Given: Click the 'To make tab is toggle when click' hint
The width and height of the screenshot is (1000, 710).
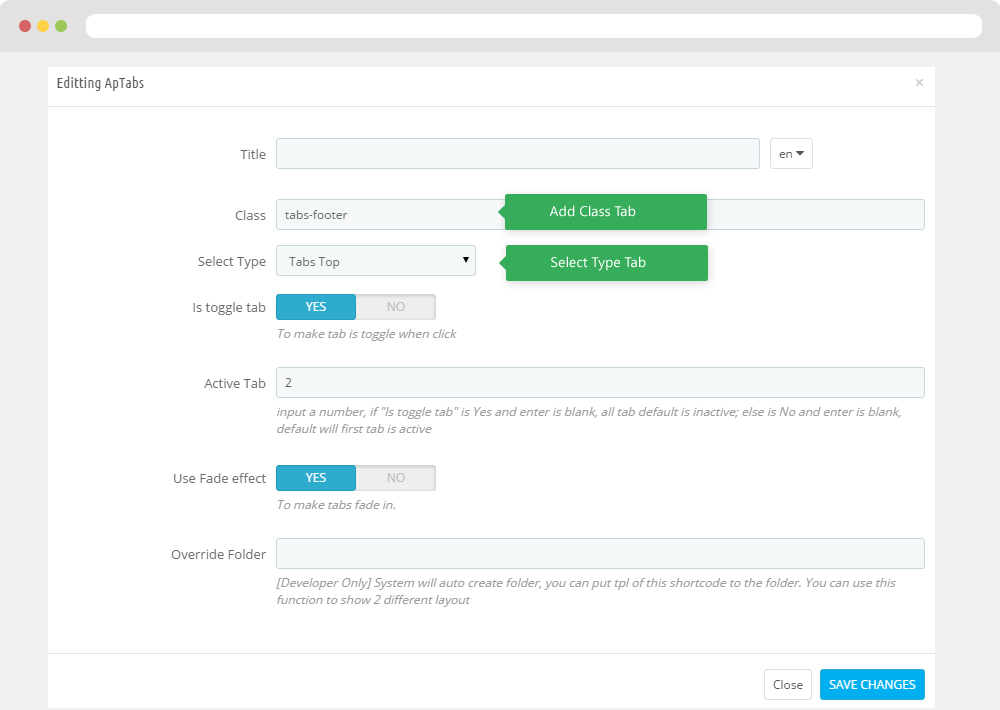Looking at the screenshot, I should [x=366, y=334].
